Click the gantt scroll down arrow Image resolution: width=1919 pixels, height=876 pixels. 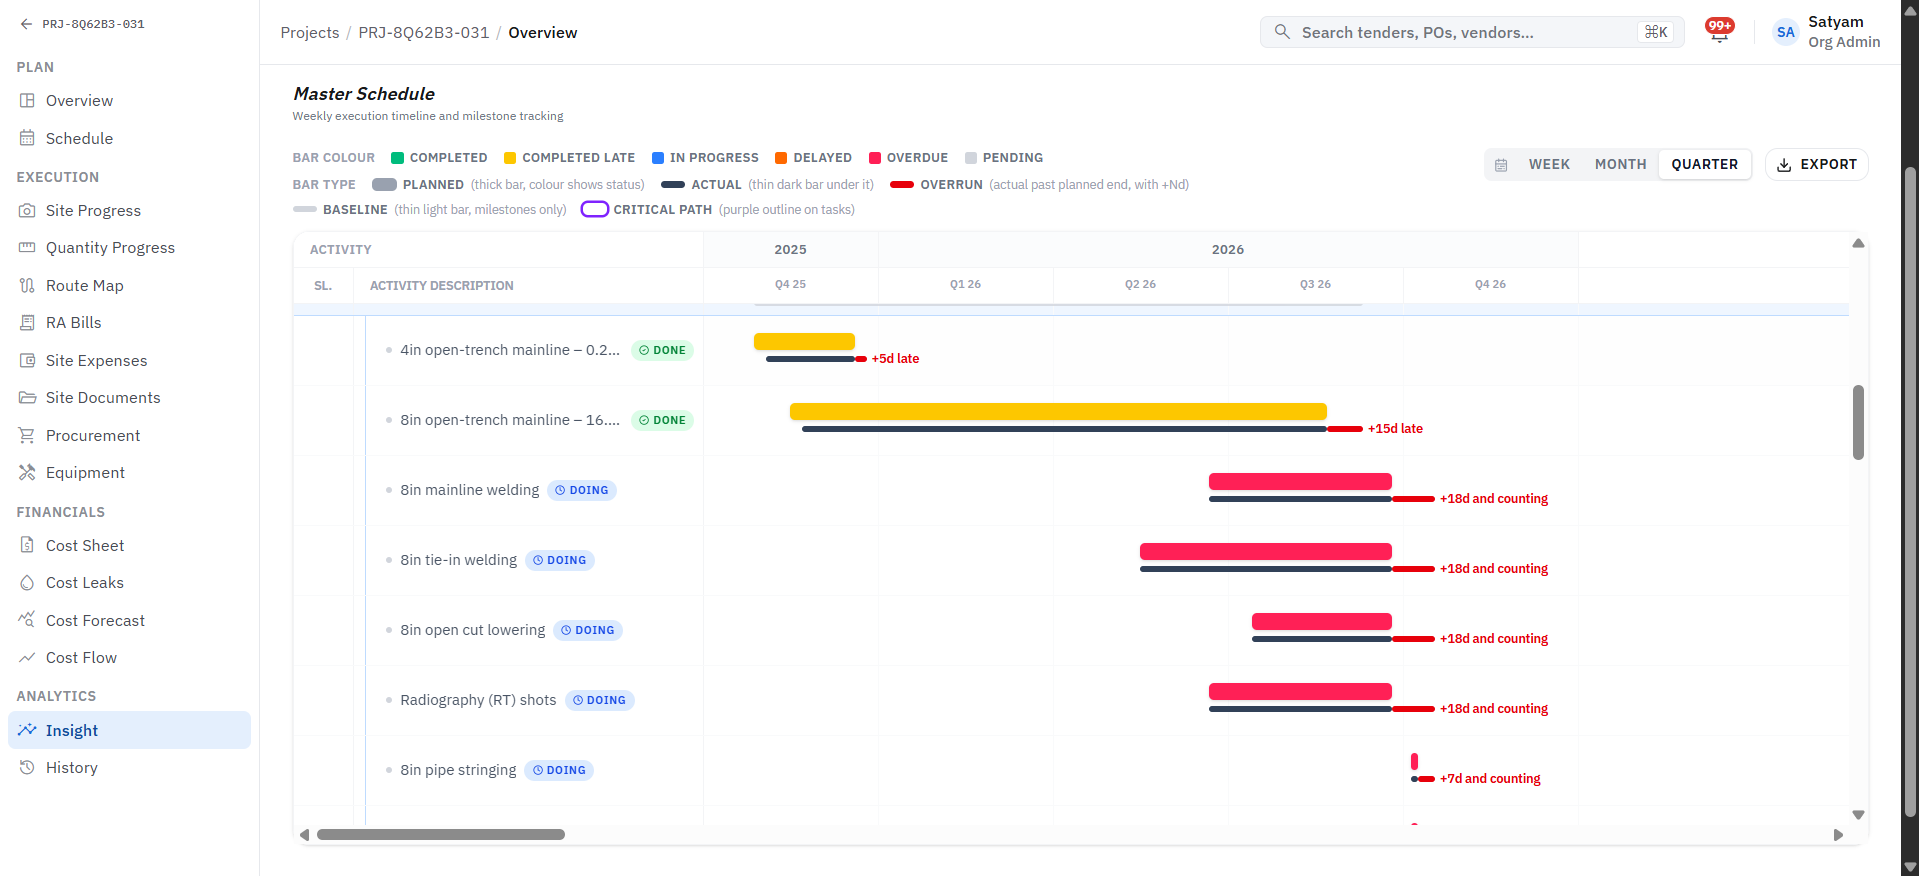(x=1858, y=815)
